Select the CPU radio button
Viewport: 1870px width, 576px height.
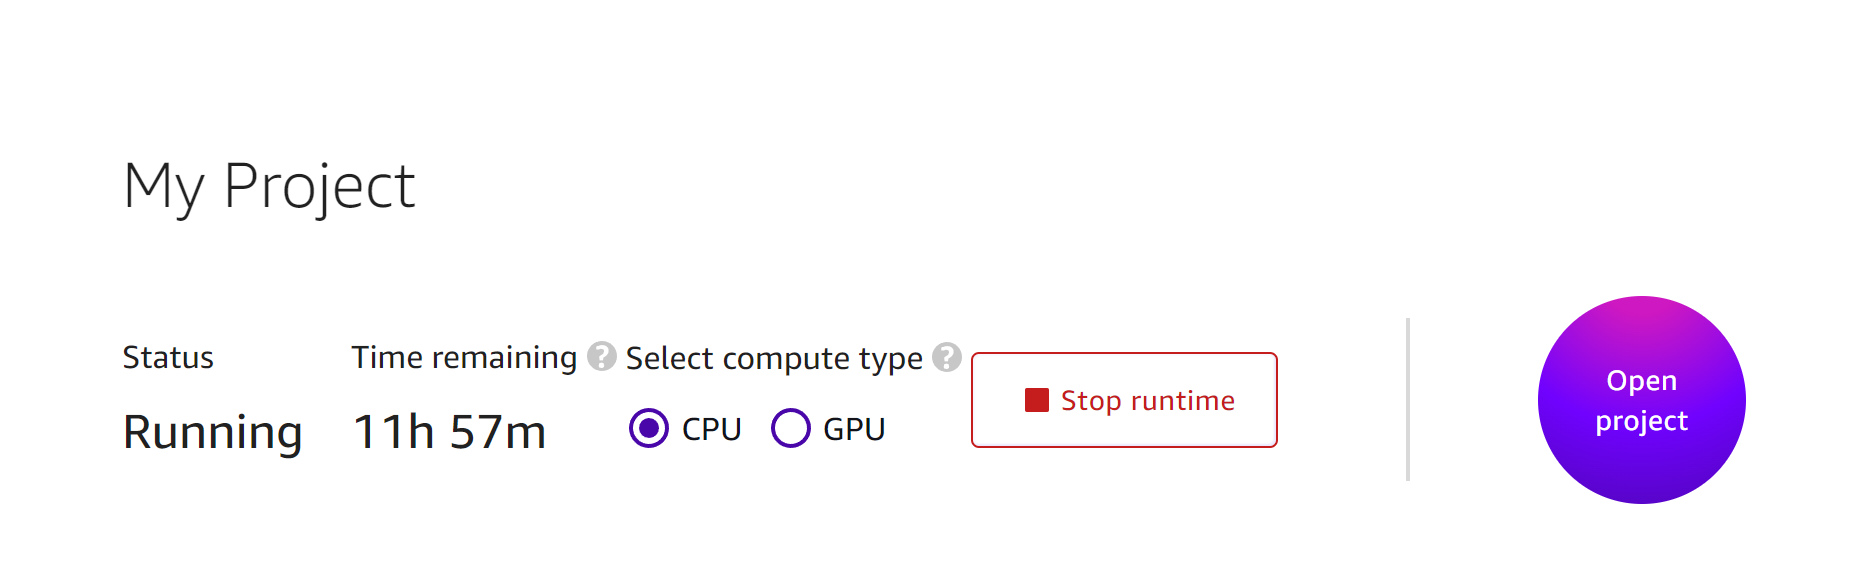coord(649,428)
